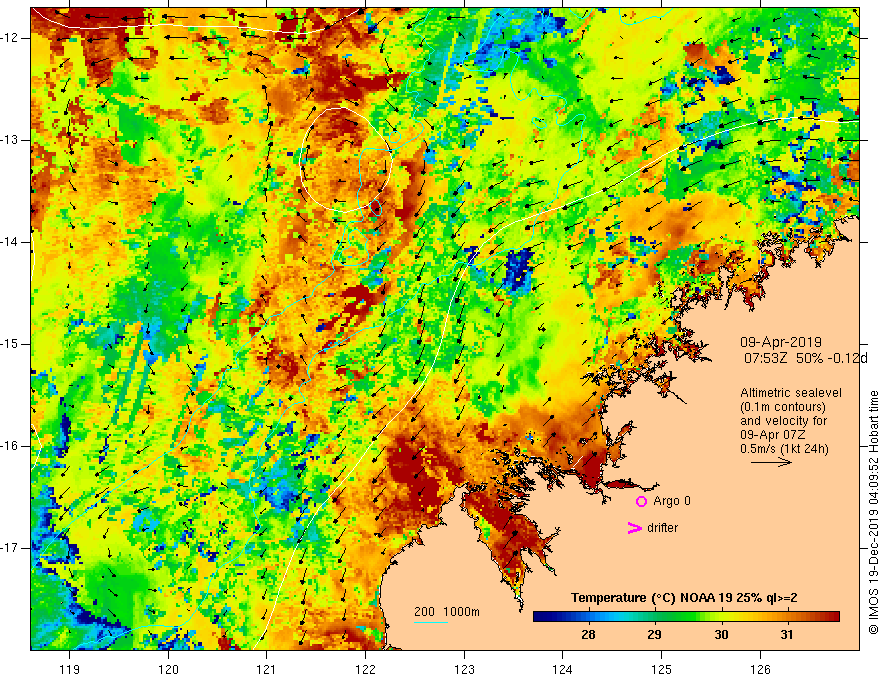Click the '30' temperature scale label
The height and width of the screenshot is (680, 880).
pyautogui.click(x=721, y=635)
